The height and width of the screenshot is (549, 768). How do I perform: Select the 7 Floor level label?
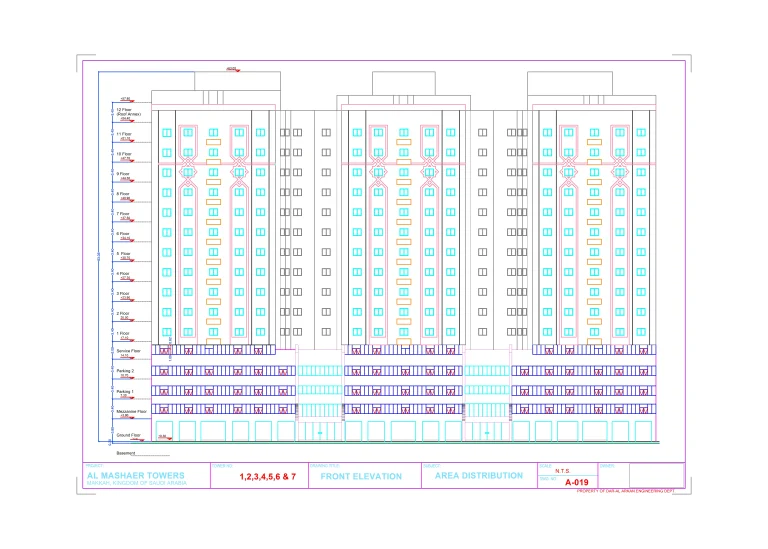click(124, 213)
